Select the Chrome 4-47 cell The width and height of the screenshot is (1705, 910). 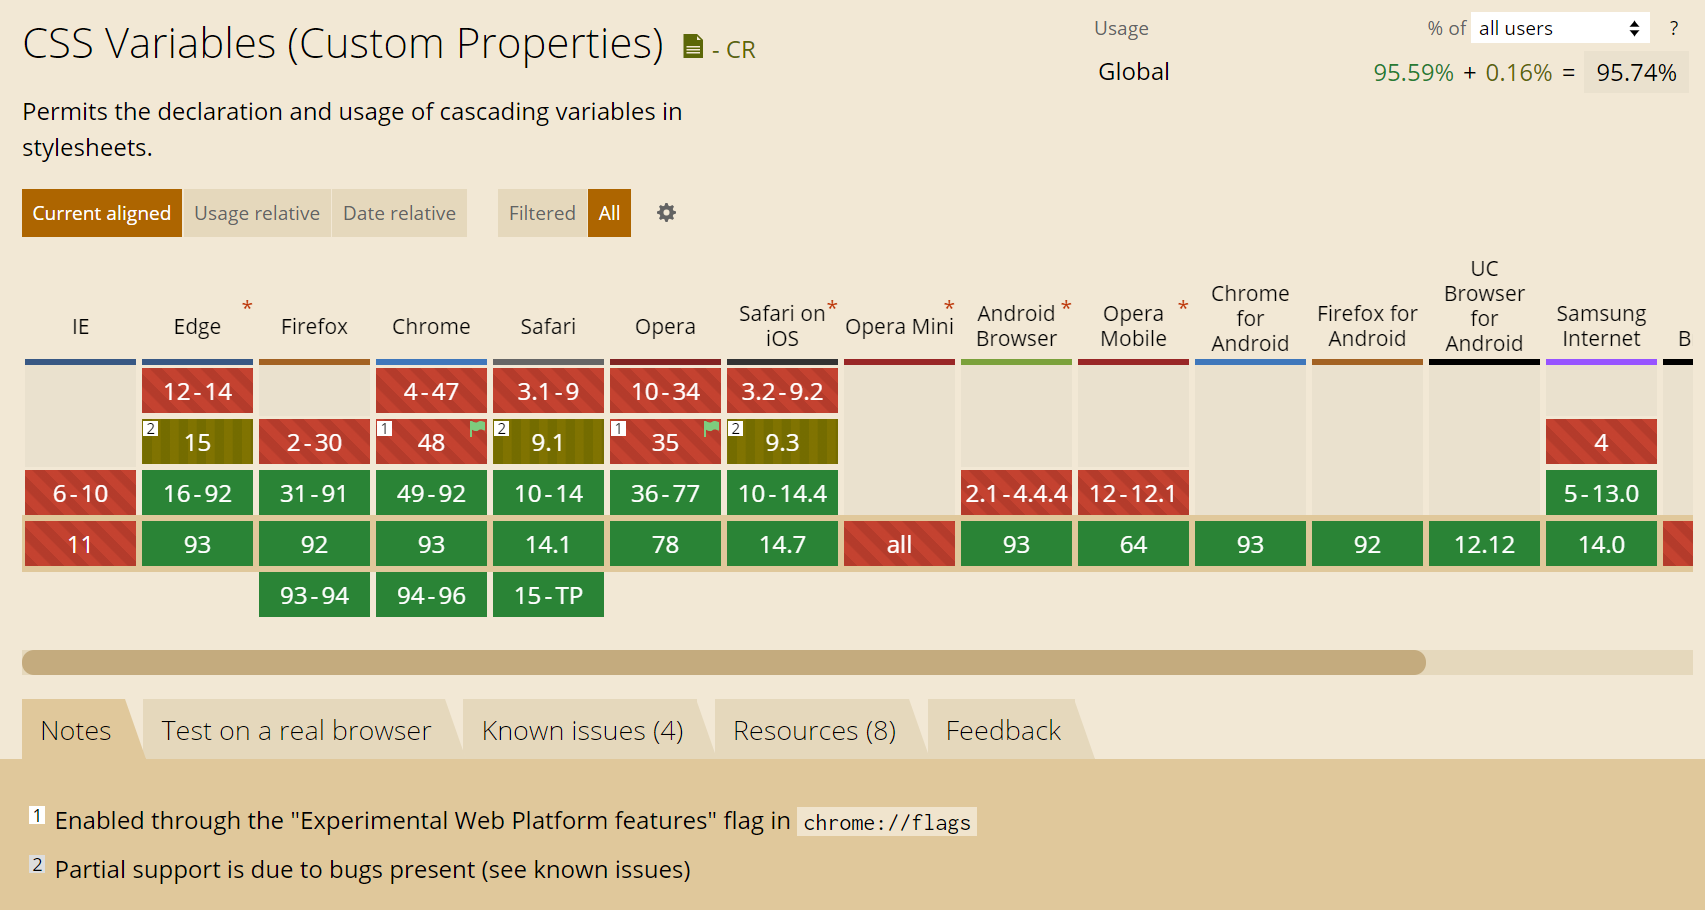431,391
